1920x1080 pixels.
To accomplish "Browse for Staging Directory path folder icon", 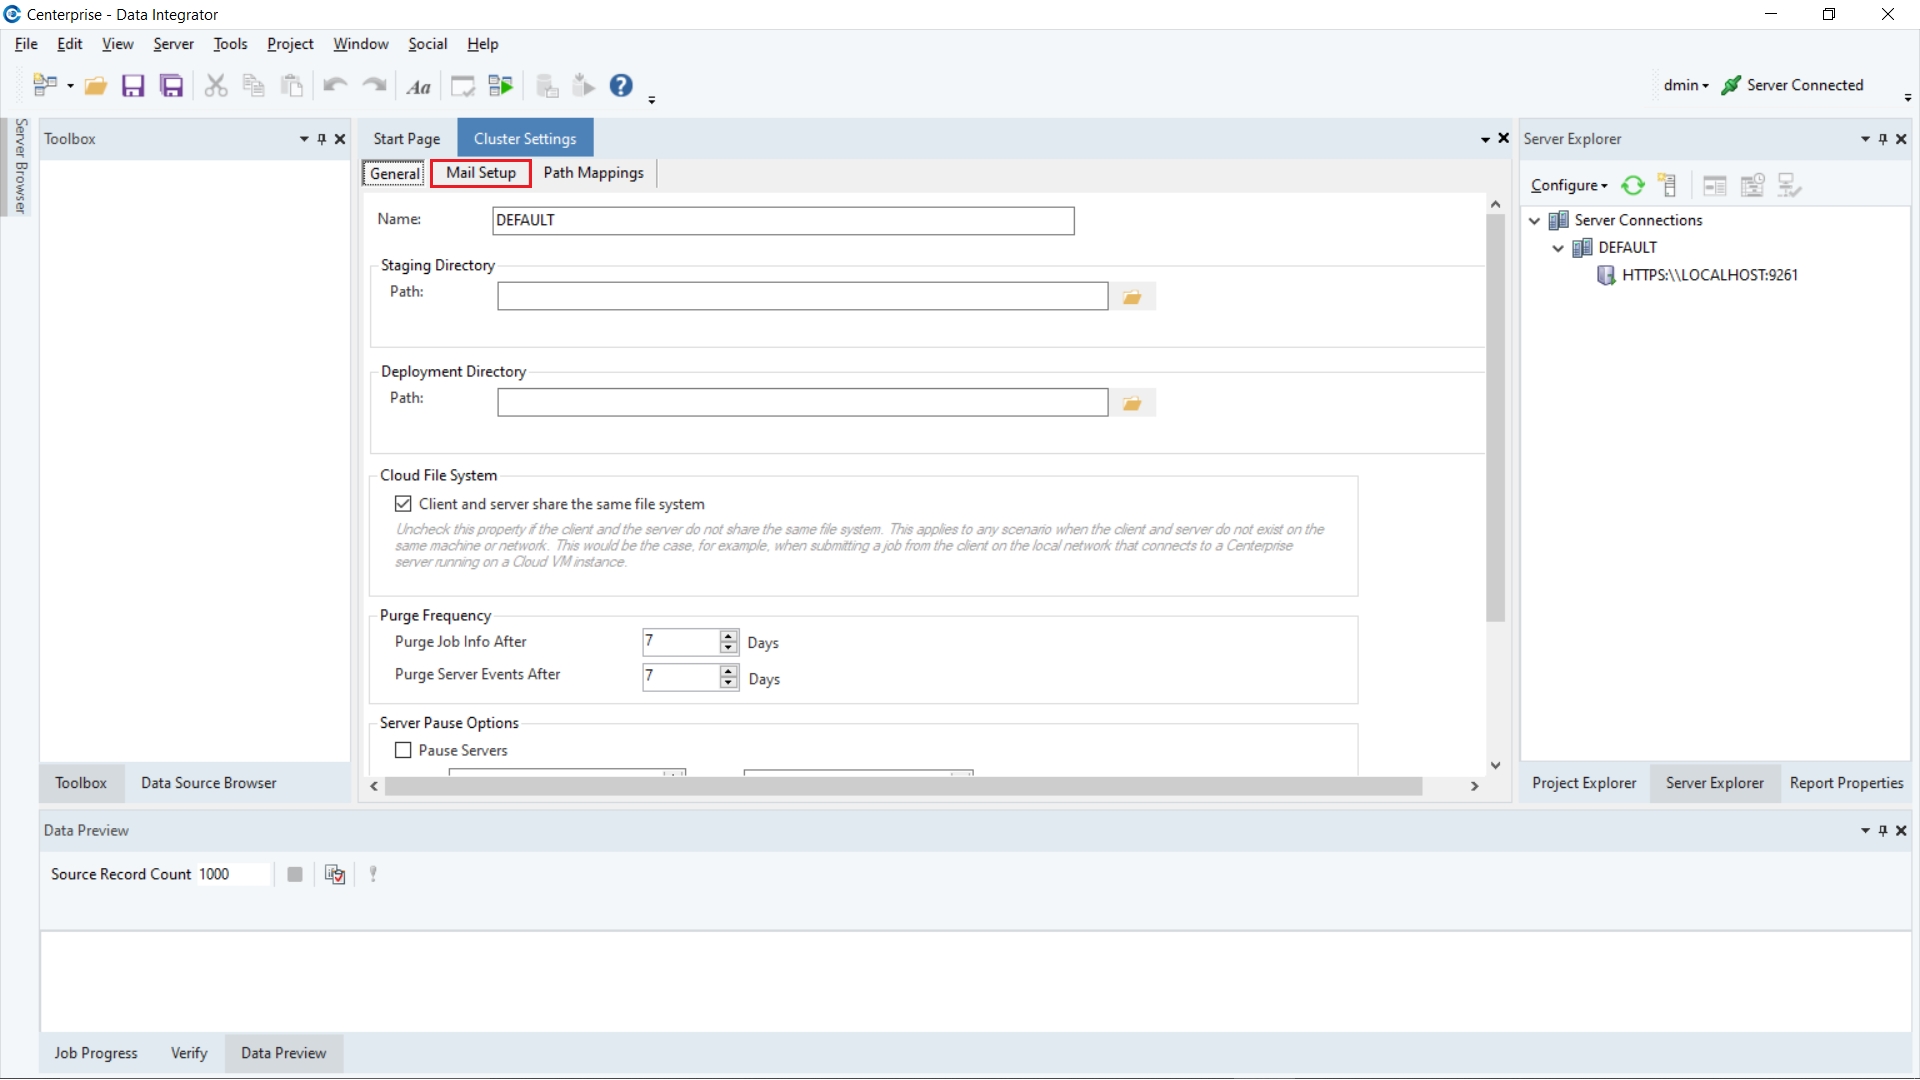I will pyautogui.click(x=1132, y=297).
